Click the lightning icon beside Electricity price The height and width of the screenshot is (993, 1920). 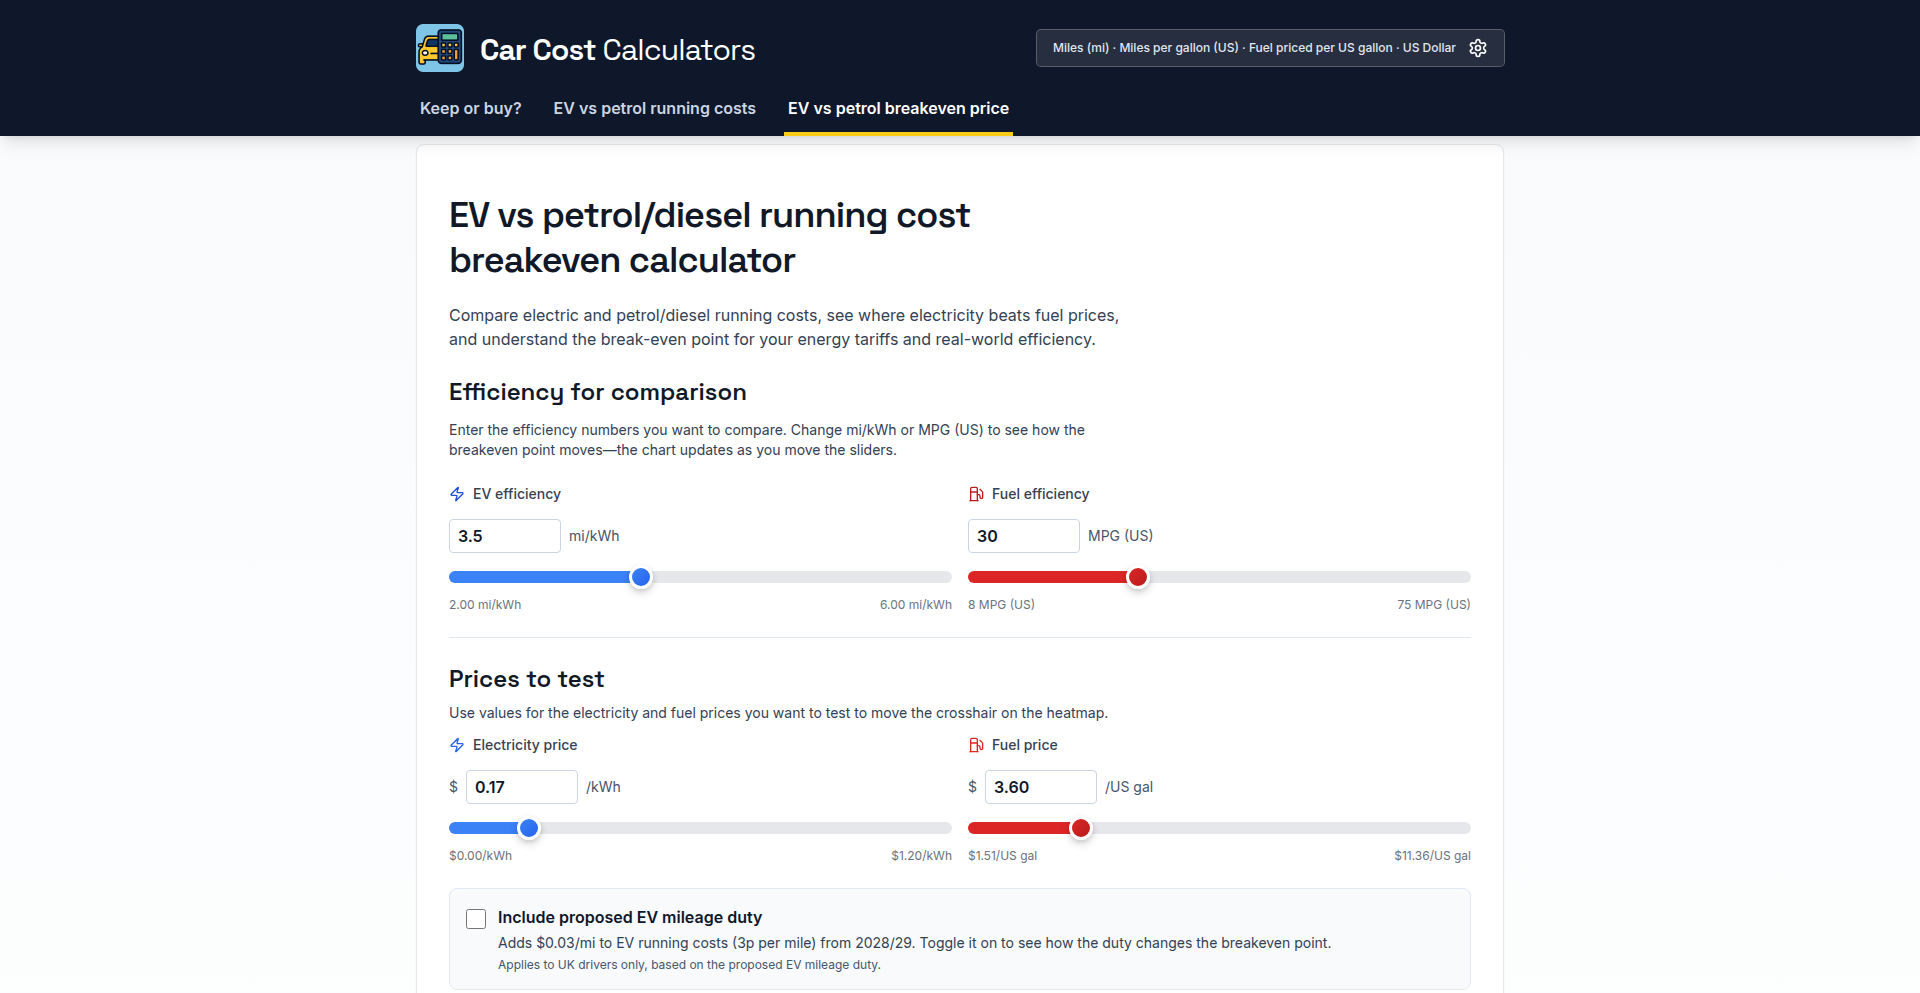point(457,745)
